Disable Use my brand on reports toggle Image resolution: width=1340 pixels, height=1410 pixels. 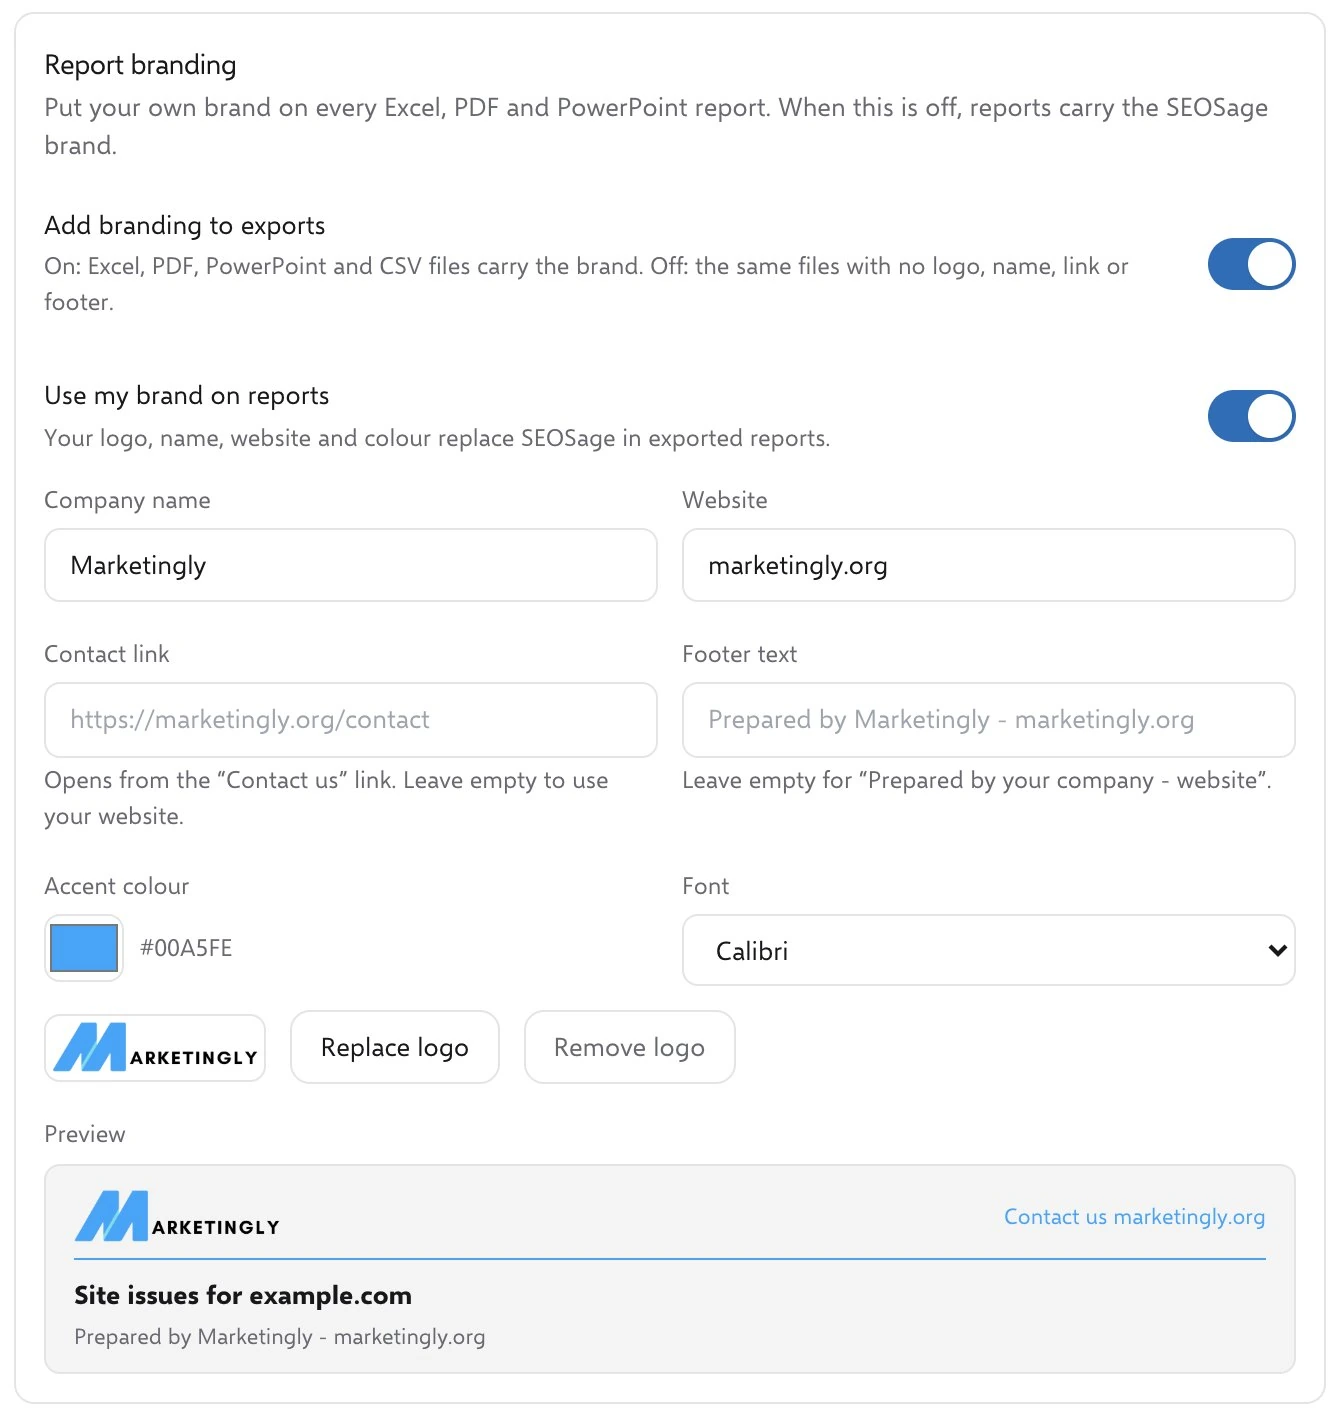click(x=1251, y=416)
